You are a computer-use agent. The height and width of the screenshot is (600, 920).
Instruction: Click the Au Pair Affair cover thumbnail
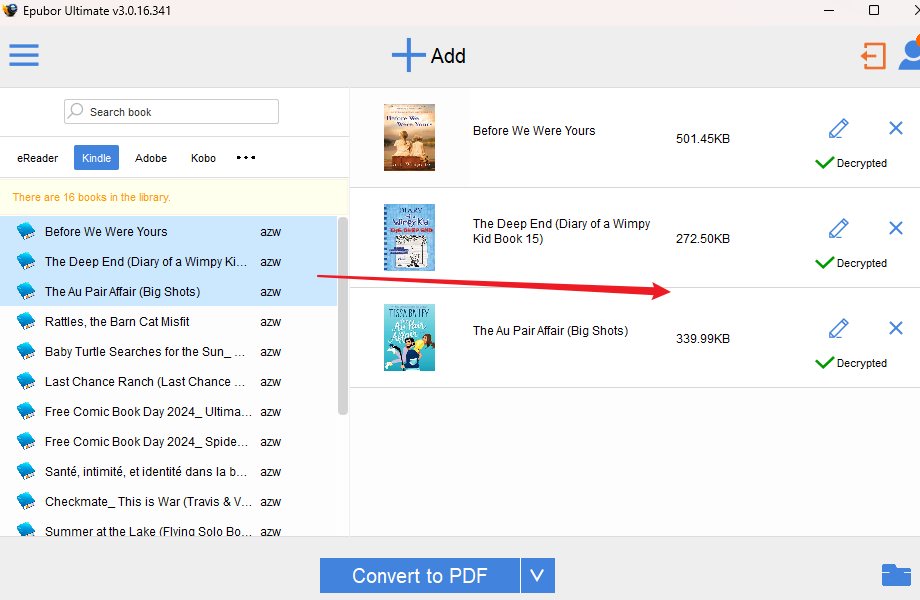(x=409, y=337)
